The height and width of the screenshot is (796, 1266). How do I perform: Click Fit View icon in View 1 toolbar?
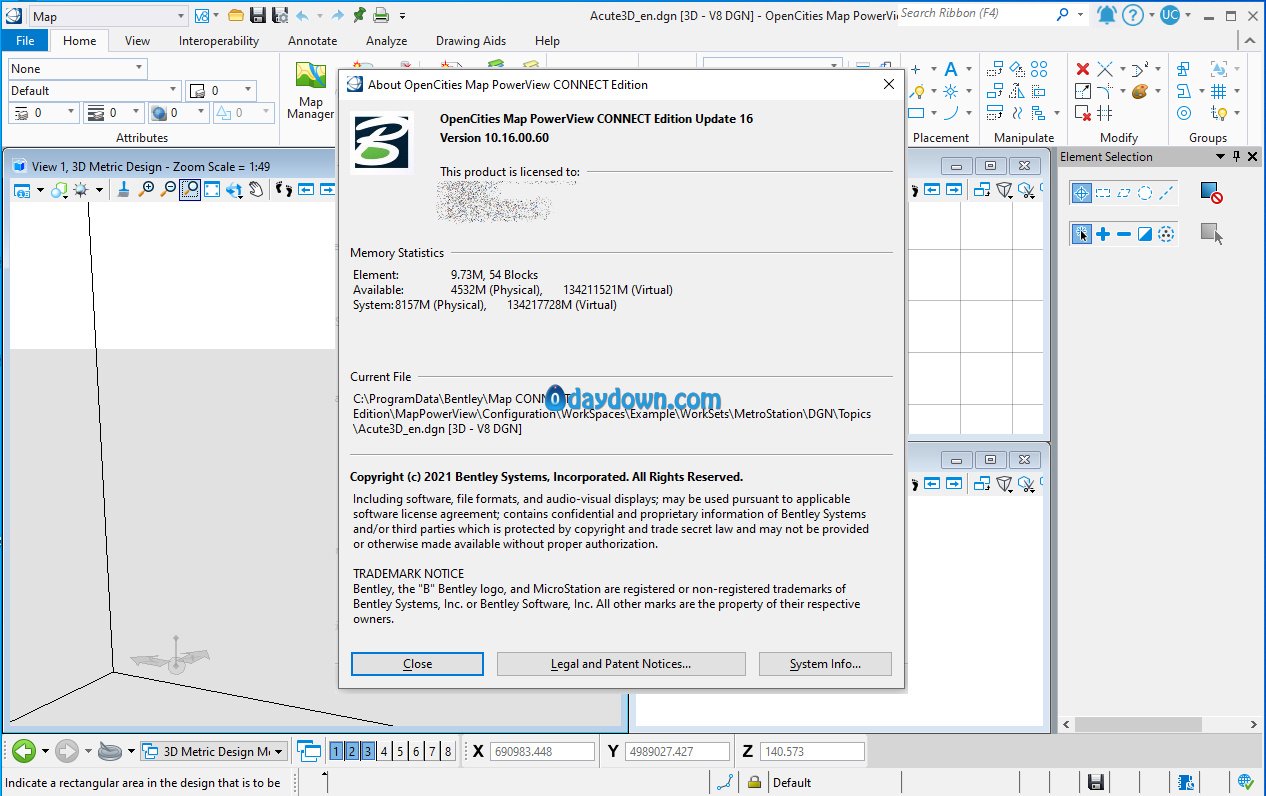click(x=212, y=189)
